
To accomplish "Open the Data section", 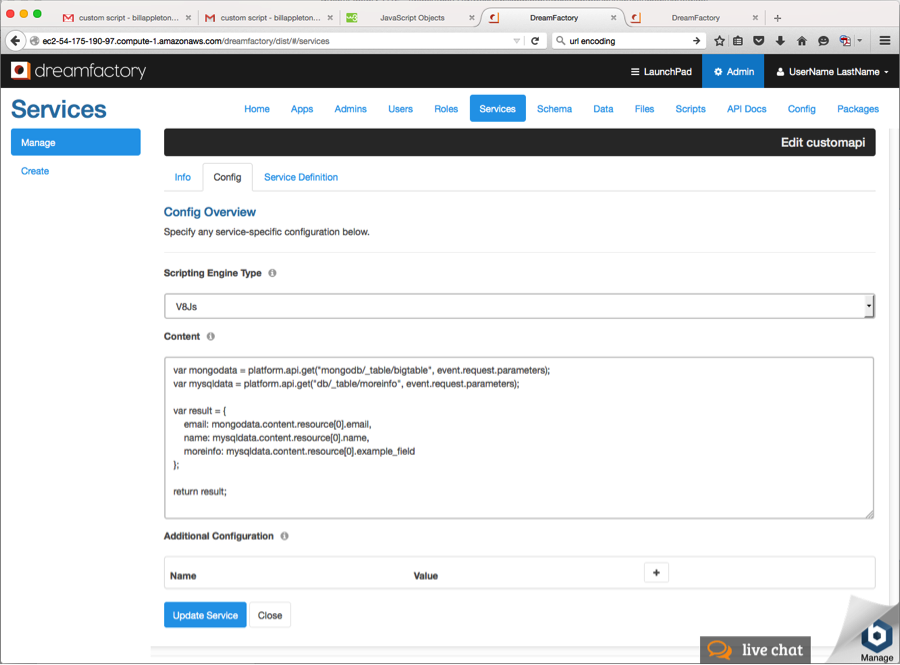I will point(603,109).
